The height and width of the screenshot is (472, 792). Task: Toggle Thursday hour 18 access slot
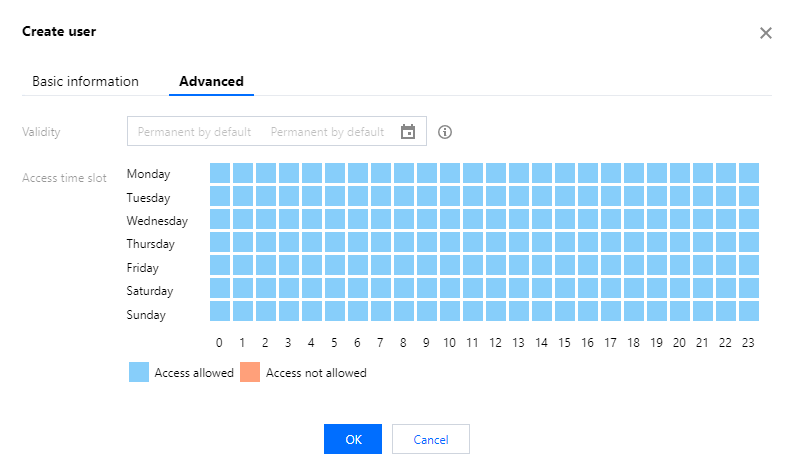click(x=633, y=242)
